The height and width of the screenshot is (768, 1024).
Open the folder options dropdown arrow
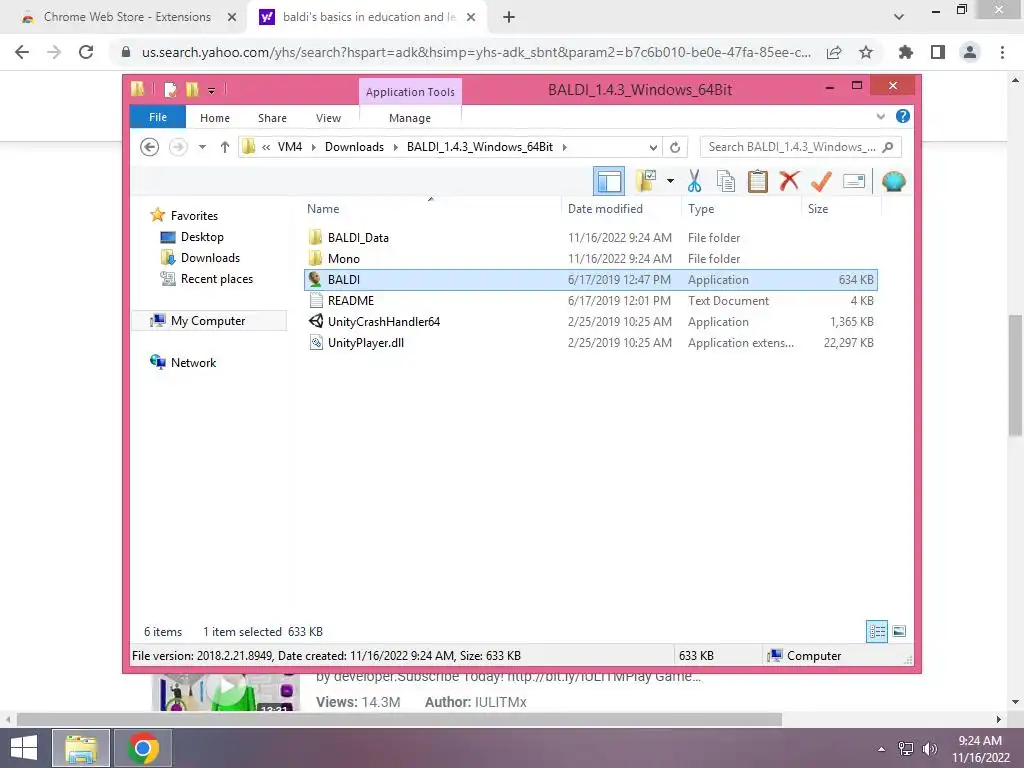pos(670,181)
